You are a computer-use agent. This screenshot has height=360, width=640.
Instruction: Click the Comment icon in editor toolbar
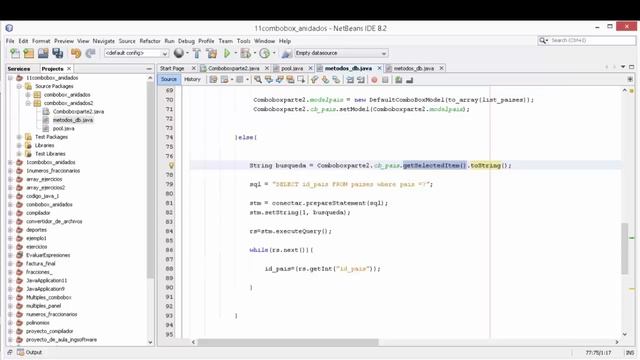399,80
